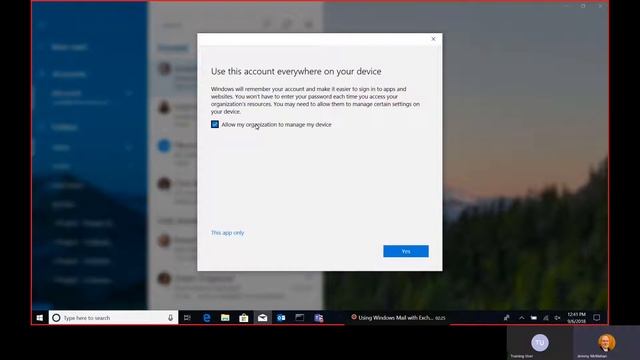
Task: Open the Action Center notifications icon
Action: coord(596,318)
